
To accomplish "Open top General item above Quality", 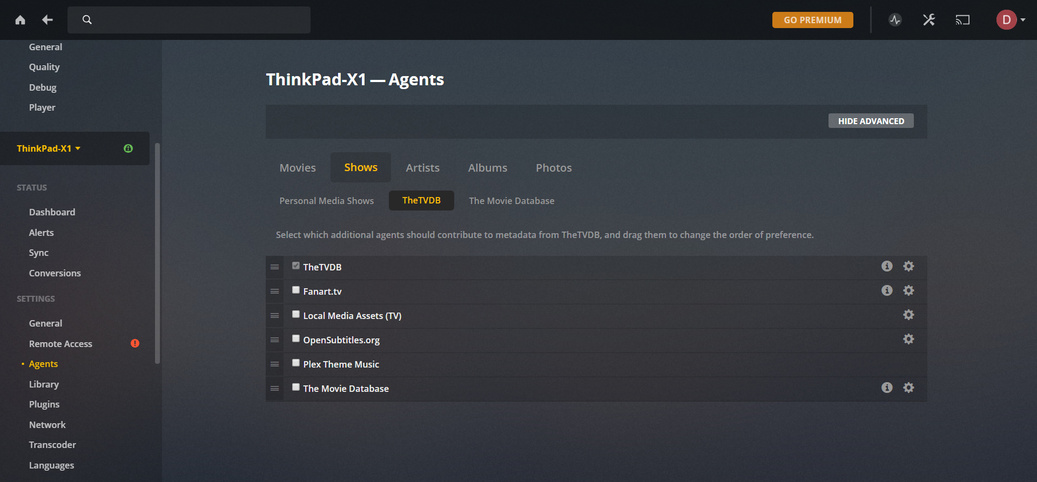I will point(46,47).
